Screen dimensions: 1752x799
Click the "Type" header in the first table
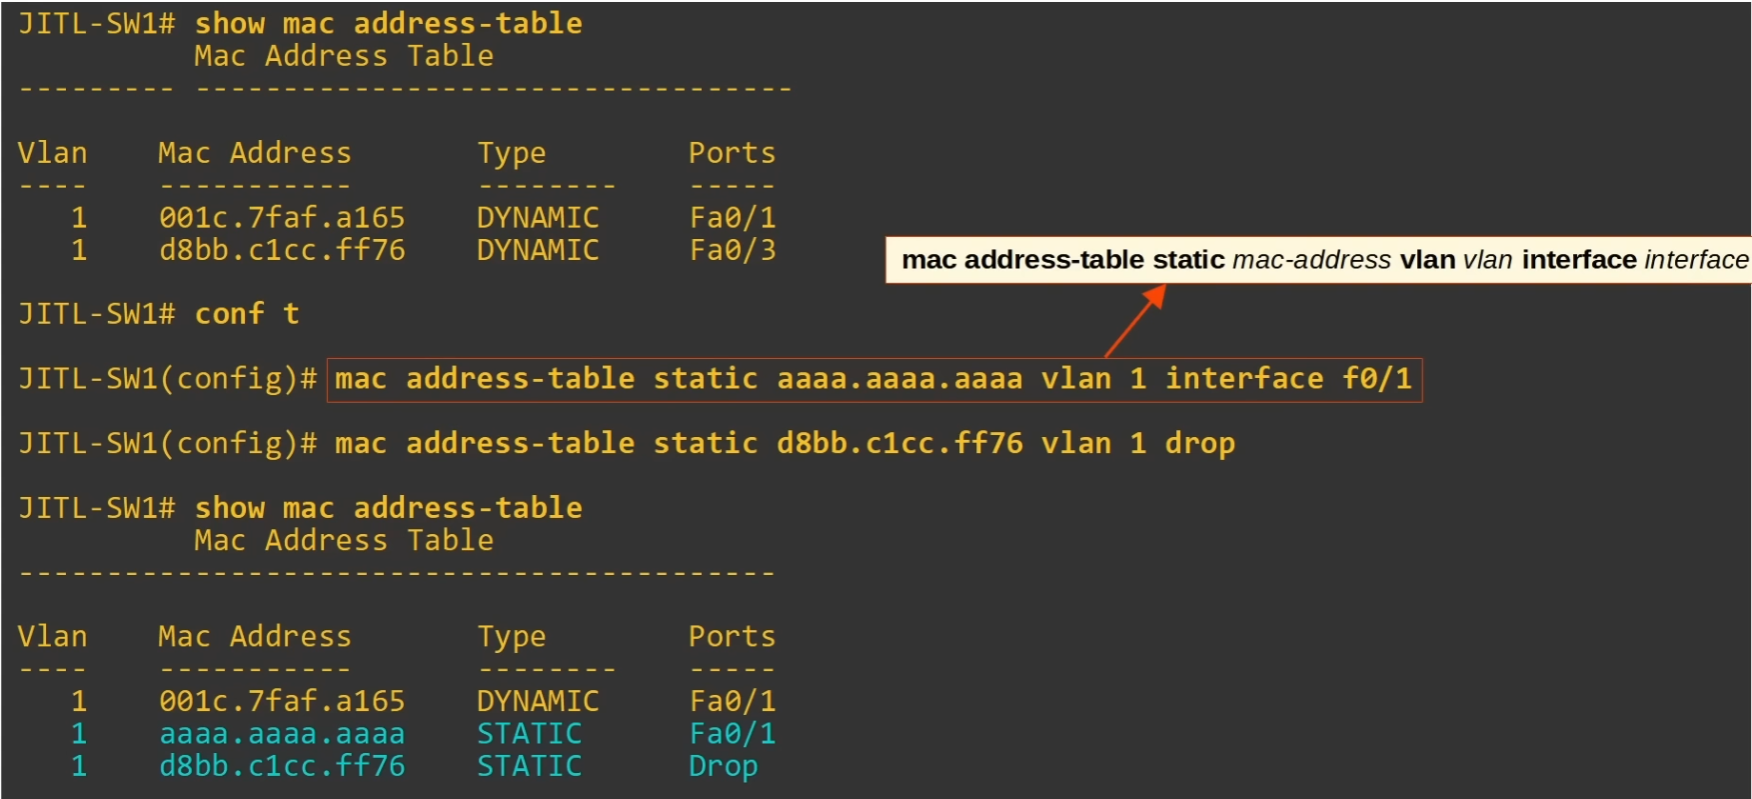click(511, 153)
